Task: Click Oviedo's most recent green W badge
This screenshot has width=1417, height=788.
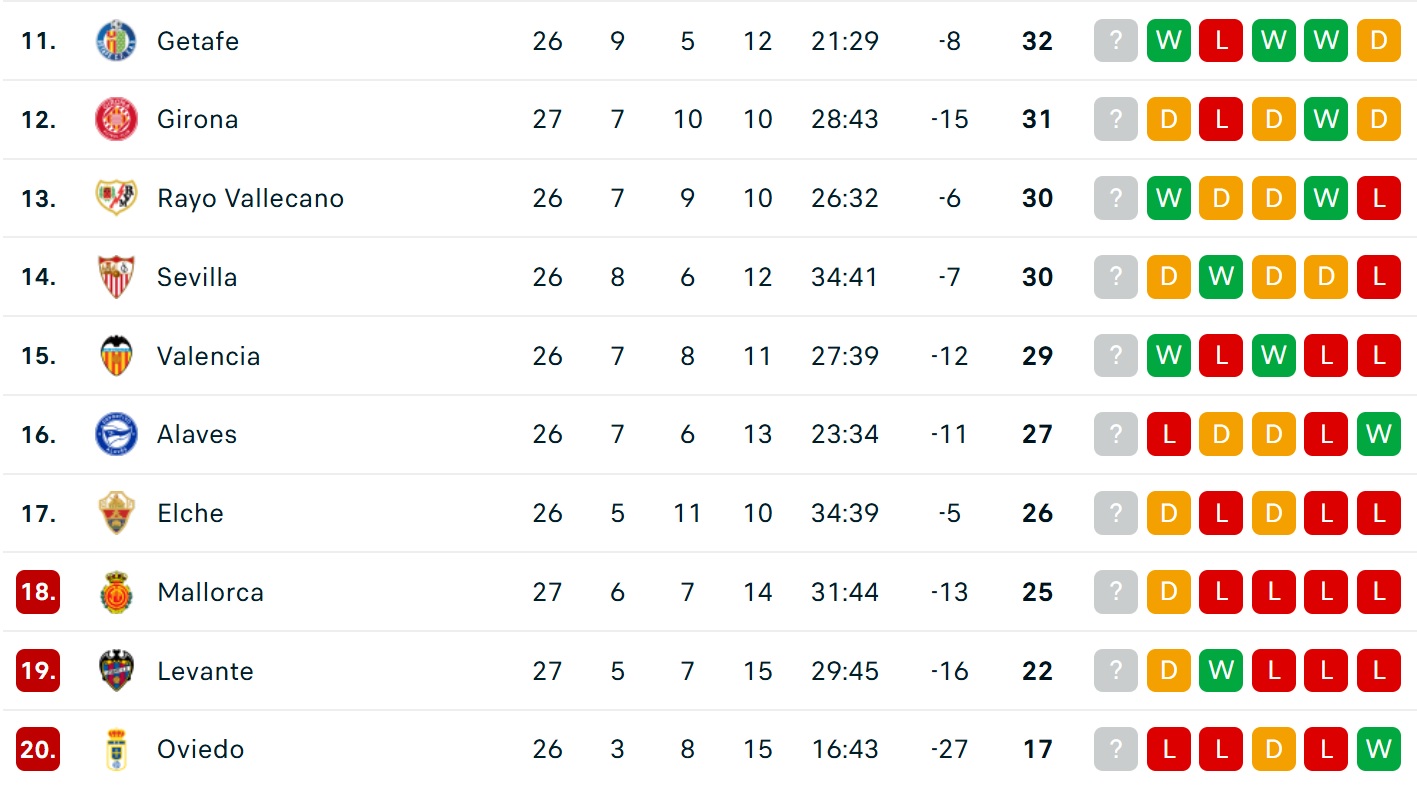Action: (x=1379, y=749)
